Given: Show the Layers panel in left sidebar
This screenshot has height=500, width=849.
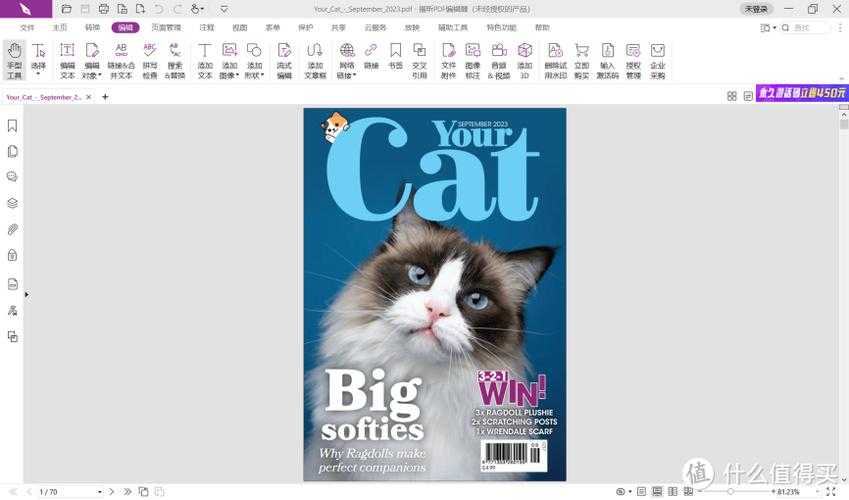Looking at the screenshot, I should coord(12,203).
